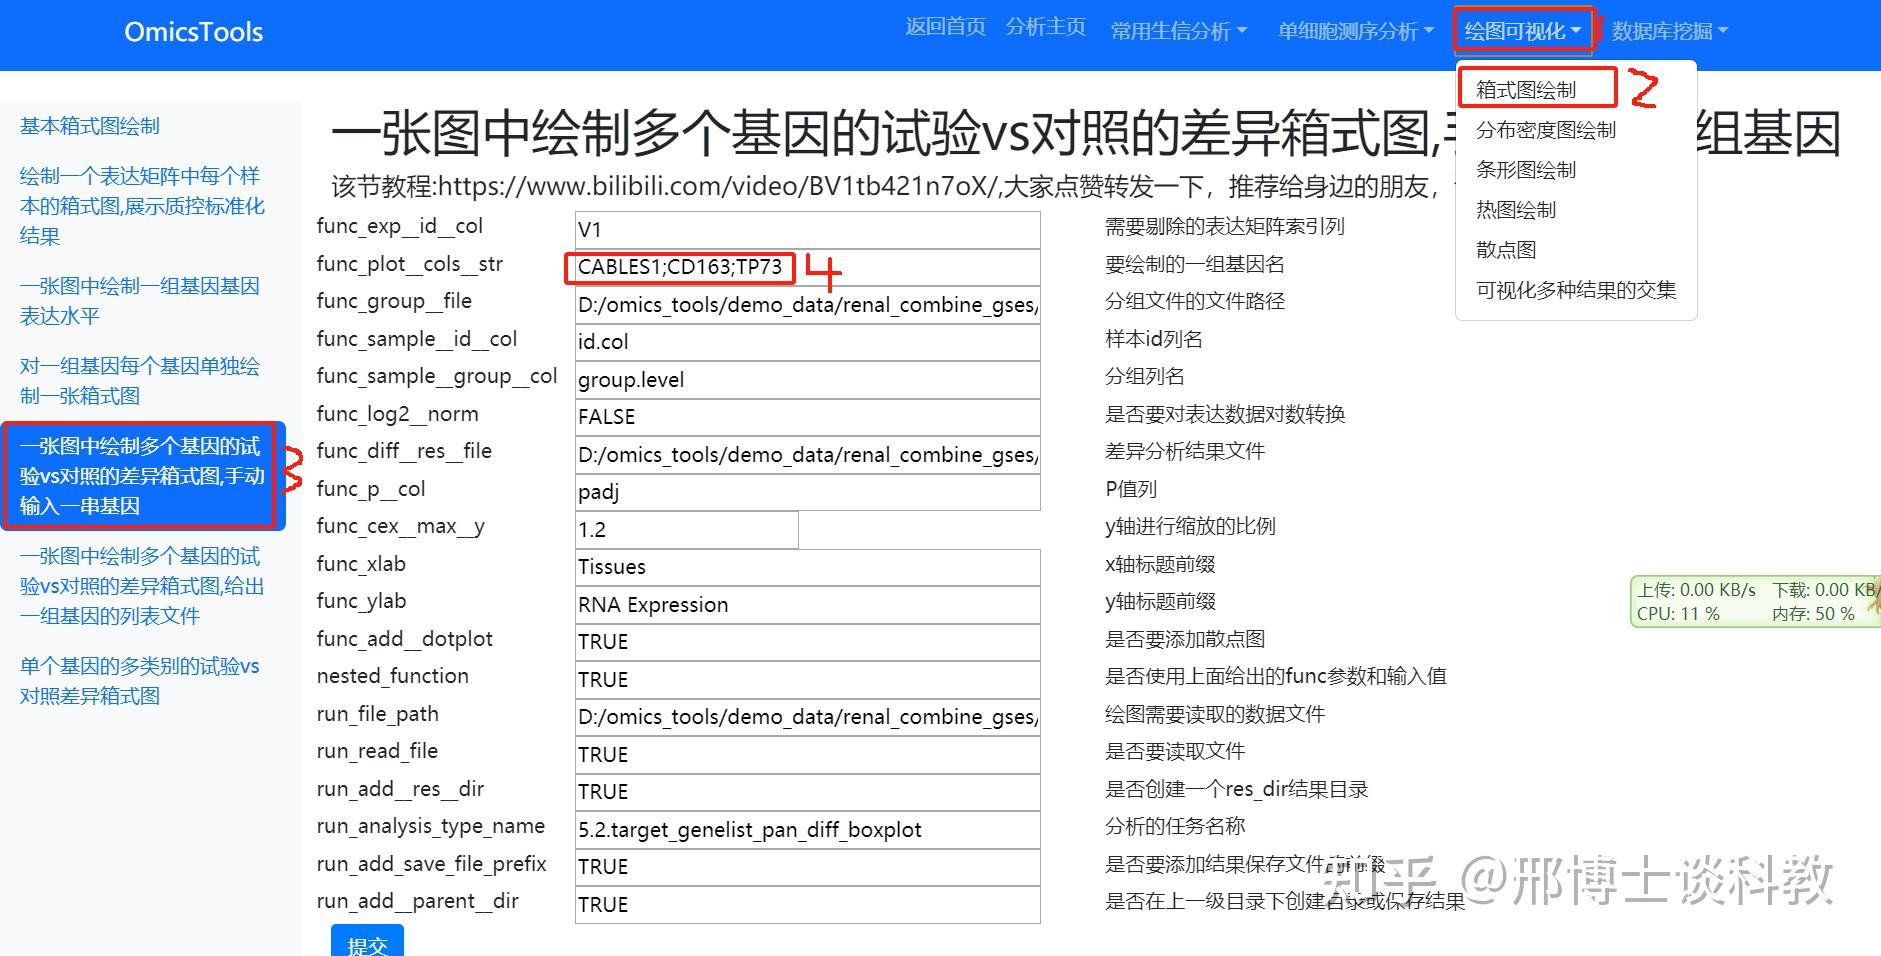Click the 返回首页 link
This screenshot has height=956, width=1881.
pyautogui.click(x=944, y=27)
